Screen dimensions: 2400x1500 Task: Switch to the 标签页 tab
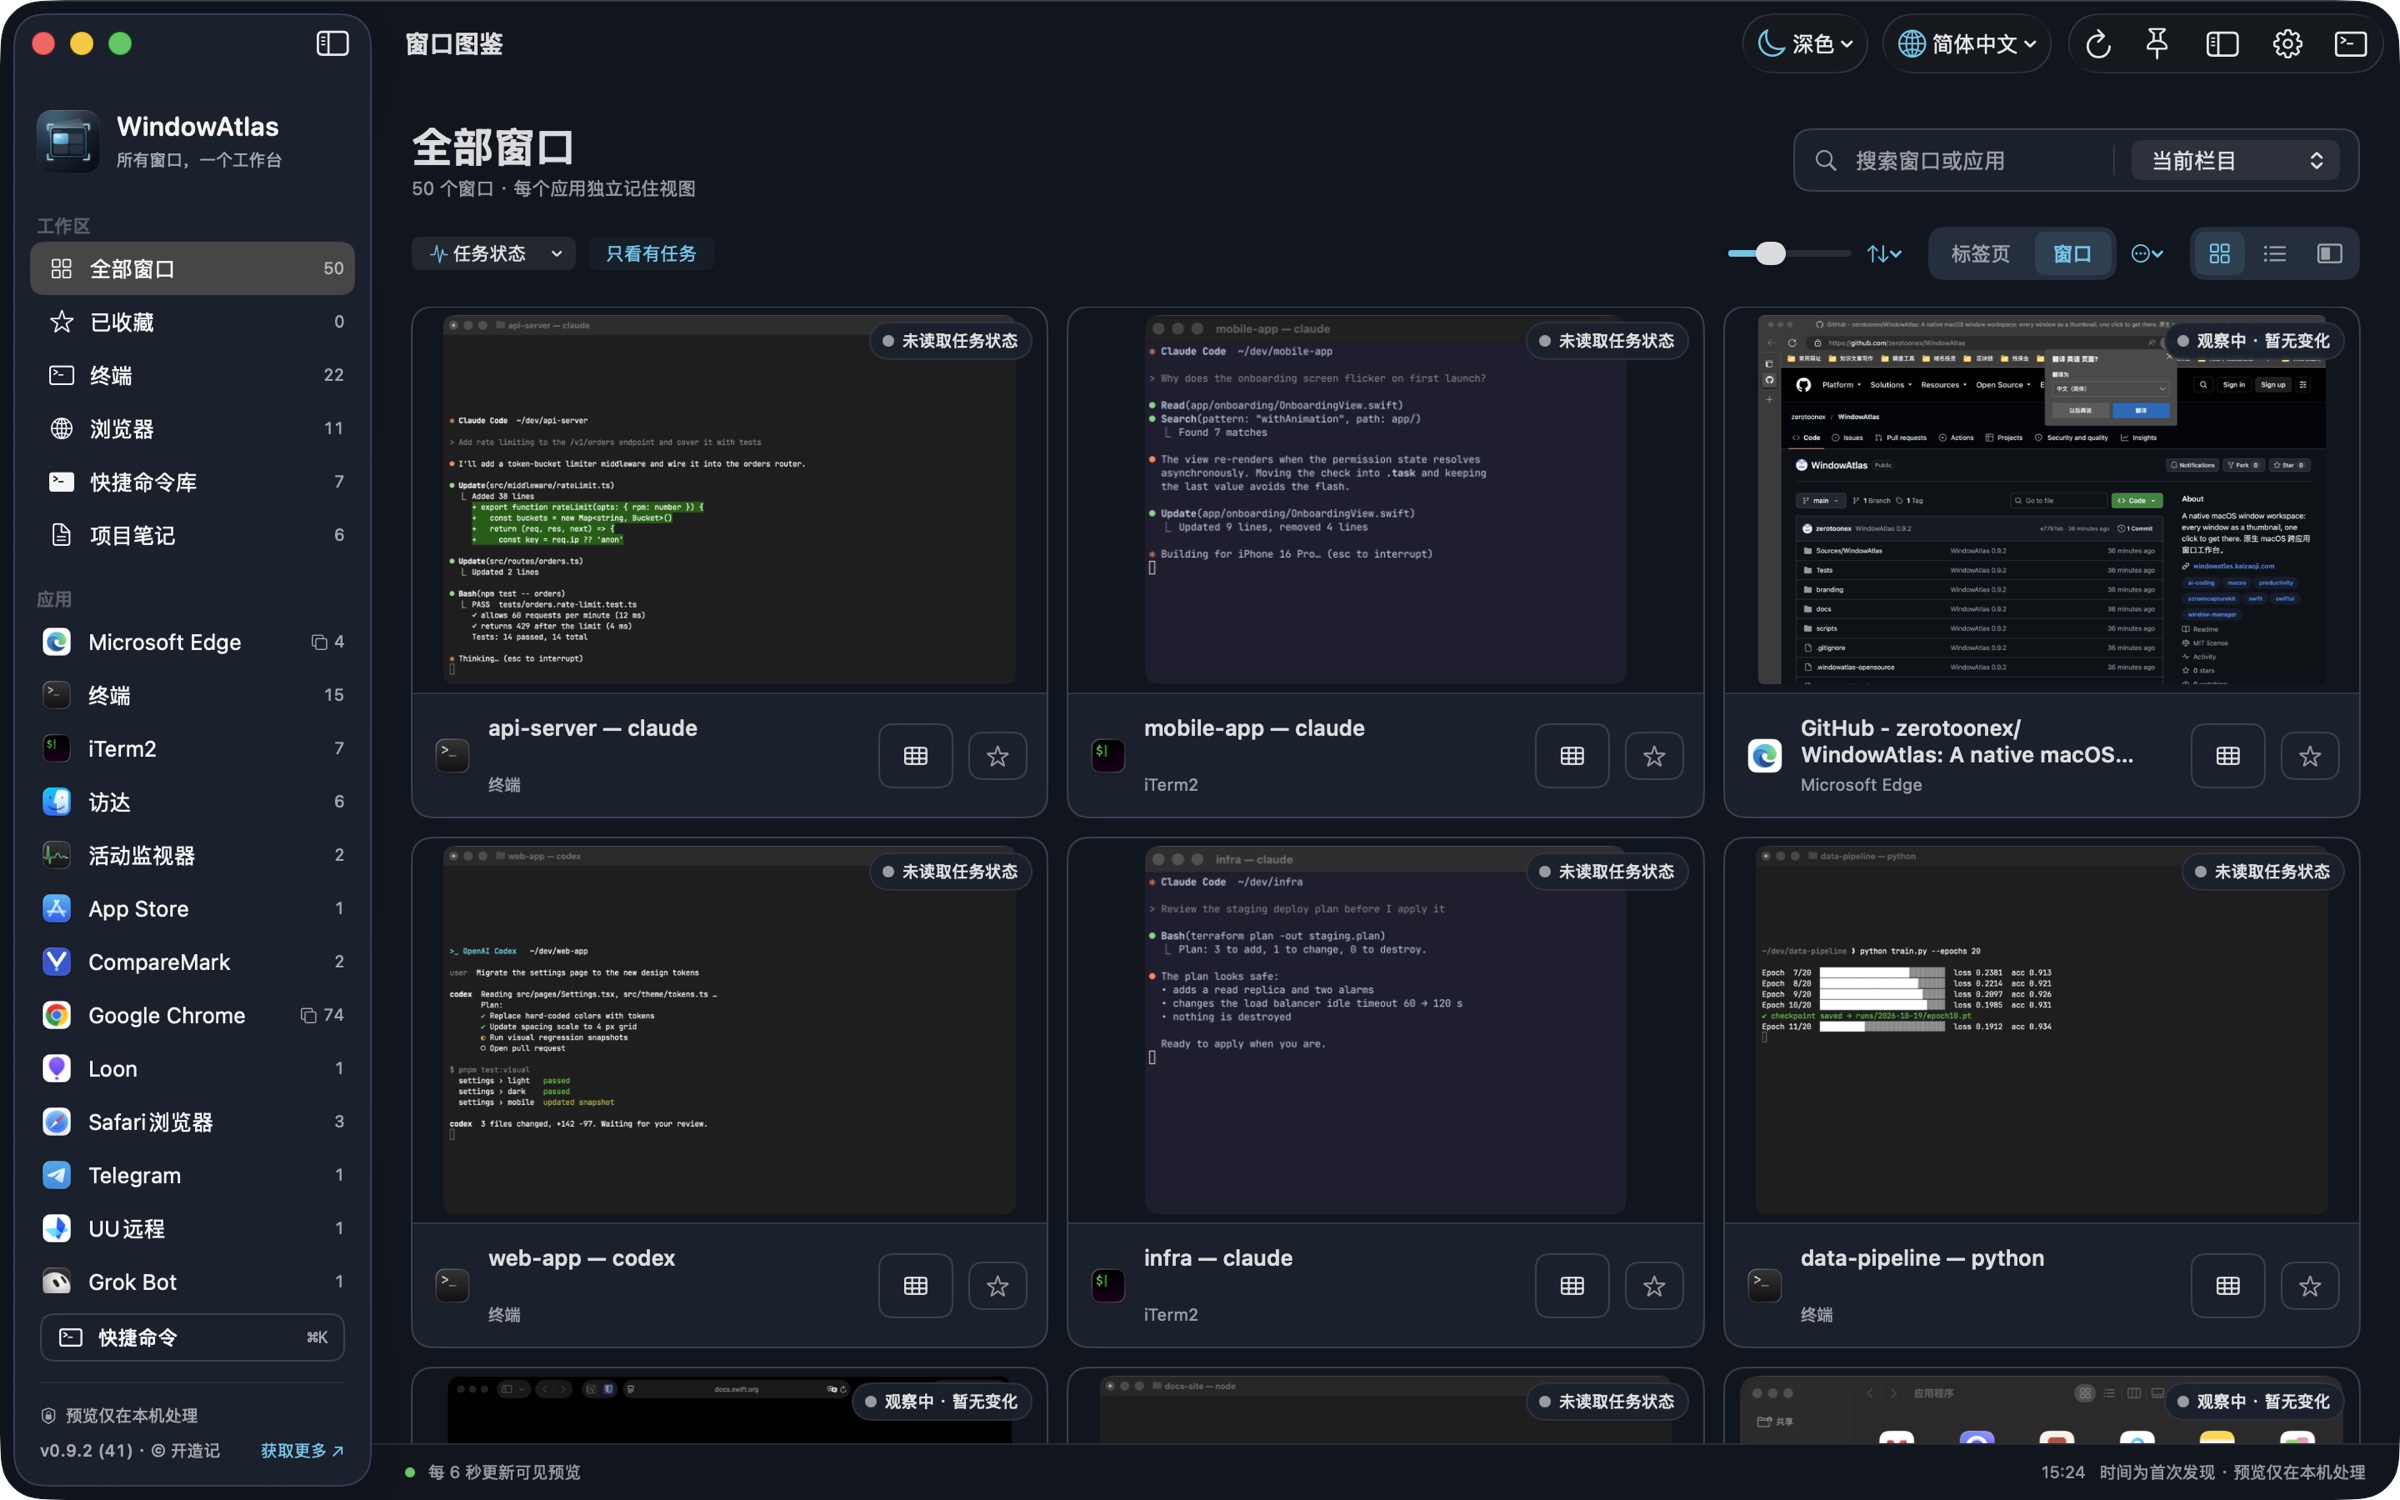point(1980,254)
